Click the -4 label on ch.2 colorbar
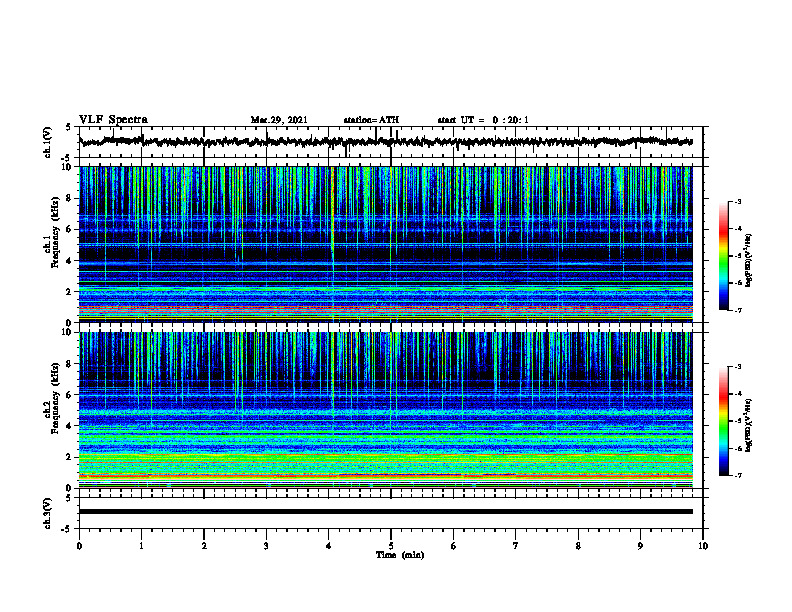Image resolution: width=792 pixels, height=612 pixels. (738, 394)
